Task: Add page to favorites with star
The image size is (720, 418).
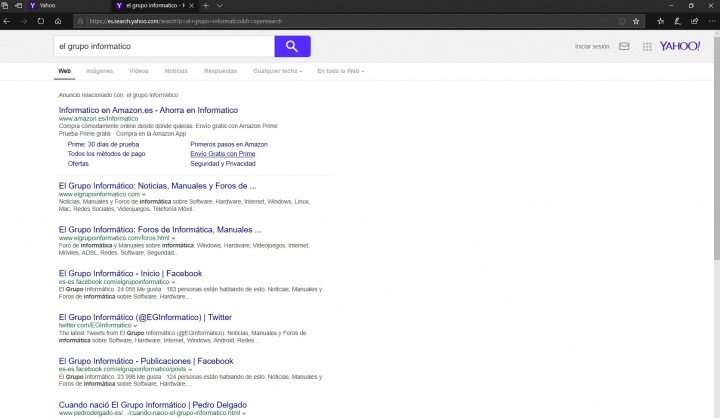Action: coord(636,21)
